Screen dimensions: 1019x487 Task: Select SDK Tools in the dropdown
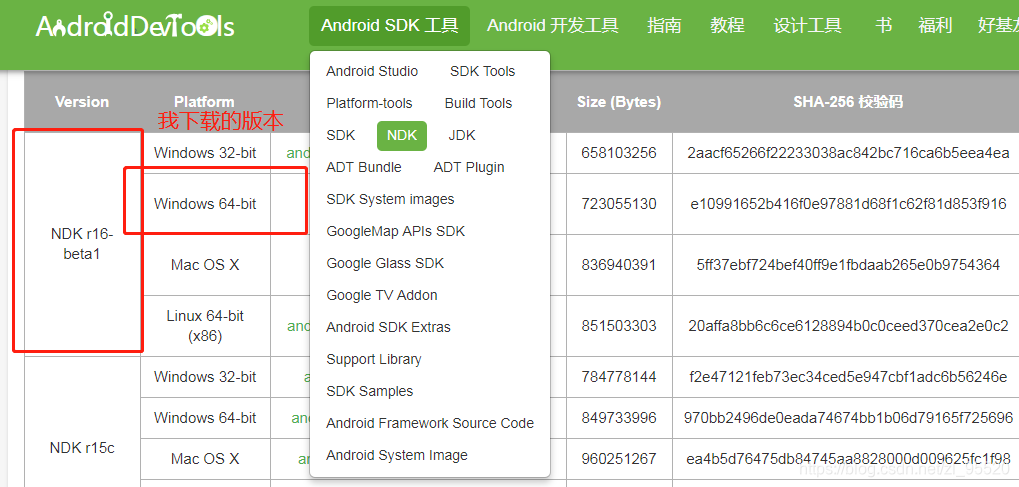pos(482,72)
